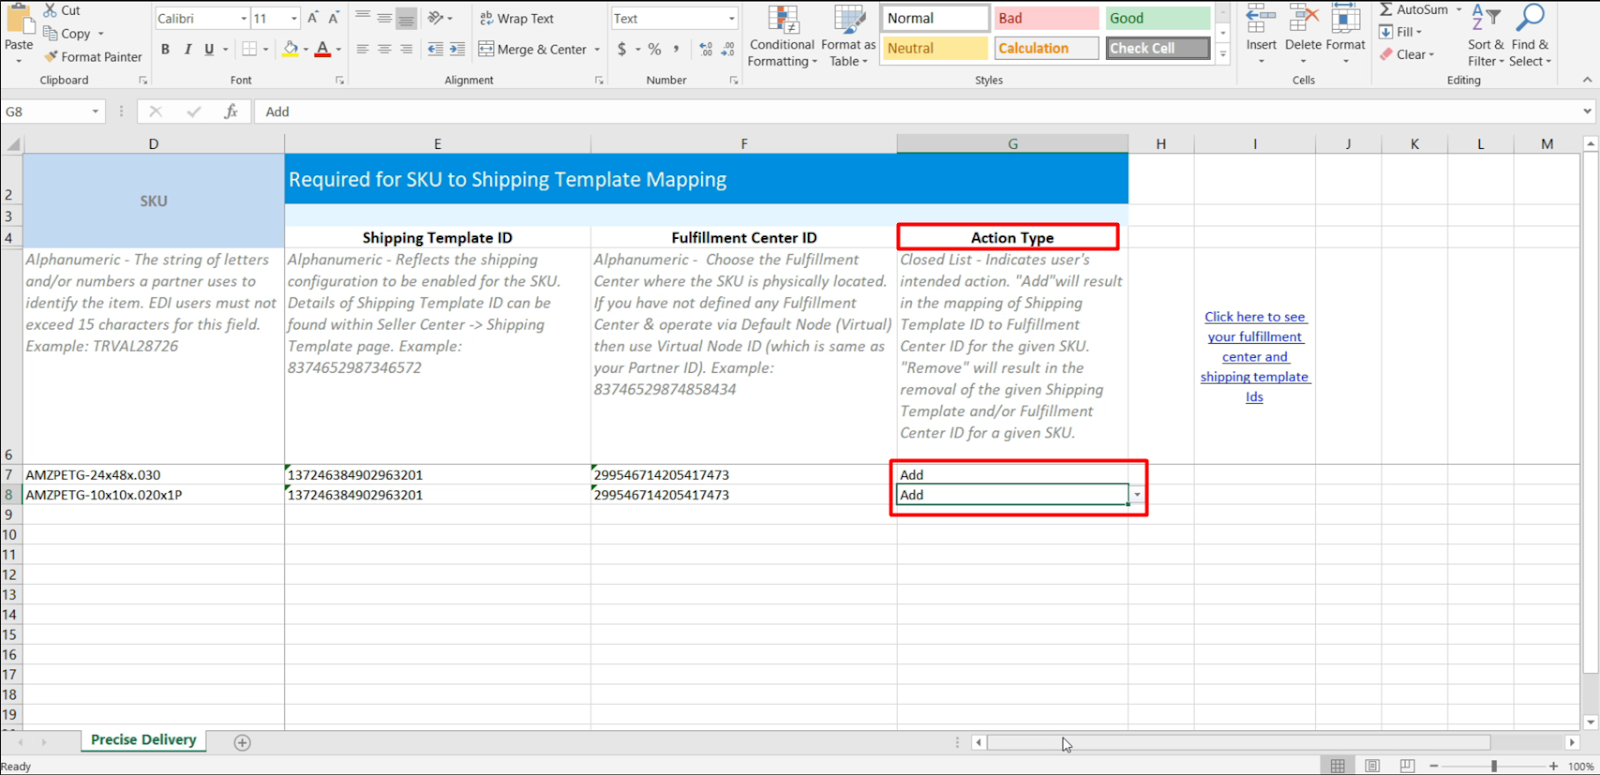
Task: Expand the formula bar
Action: click(x=1587, y=112)
